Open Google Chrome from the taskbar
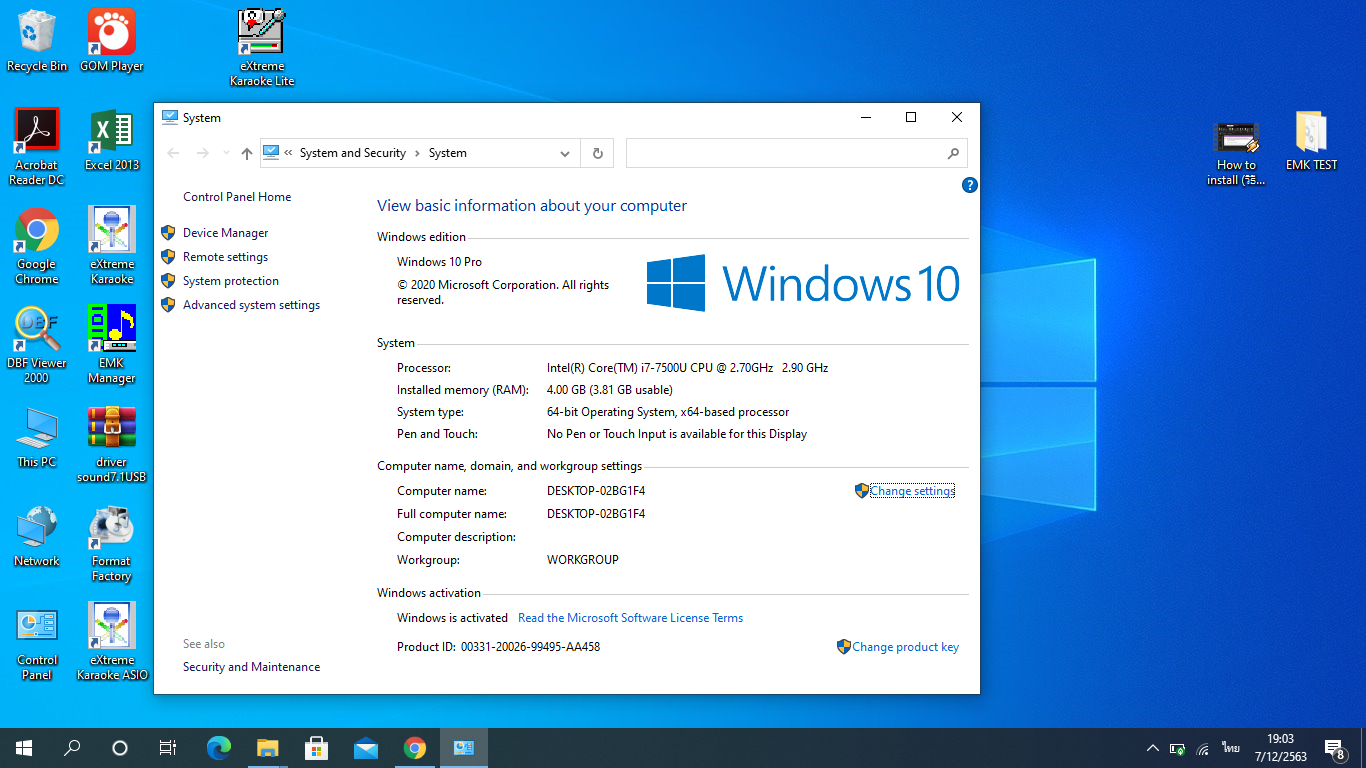 pyautogui.click(x=415, y=748)
